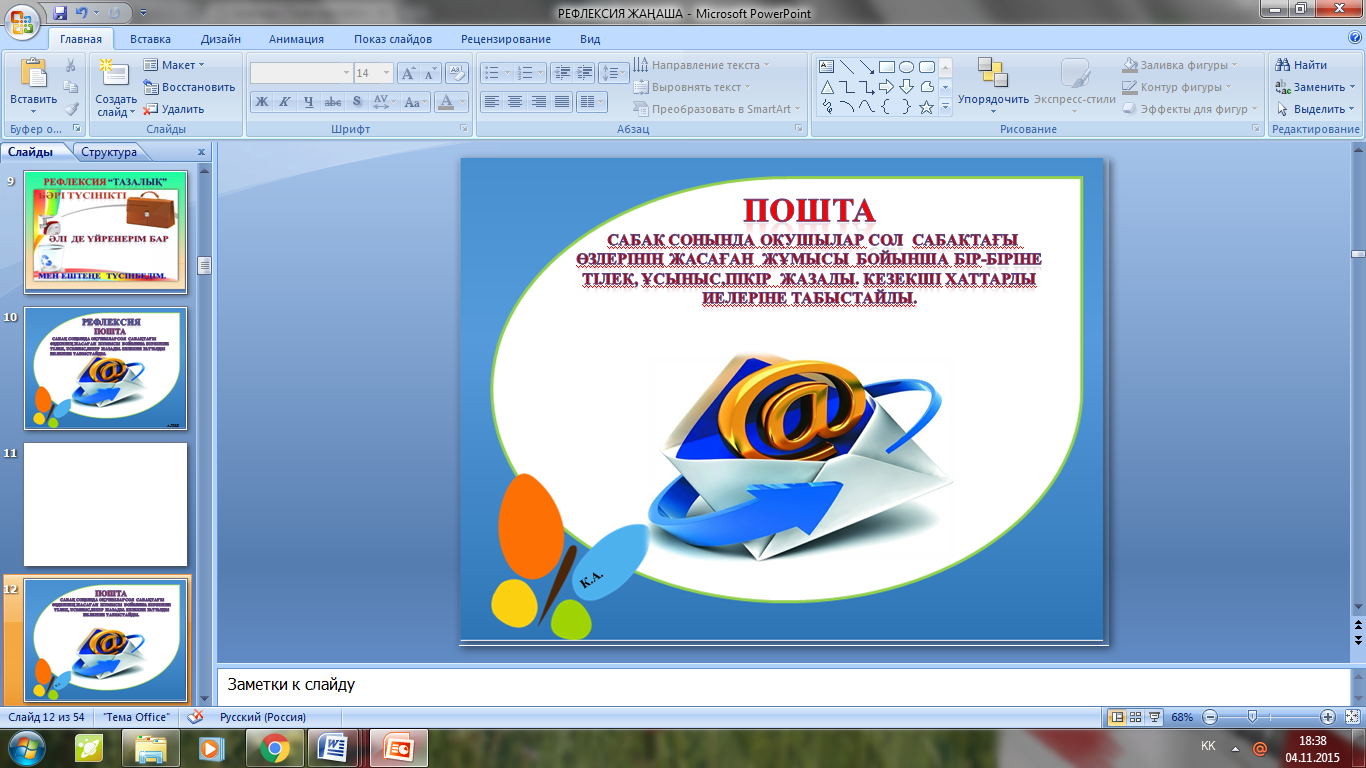Toggle underline formatting (Ч)

(x=308, y=102)
